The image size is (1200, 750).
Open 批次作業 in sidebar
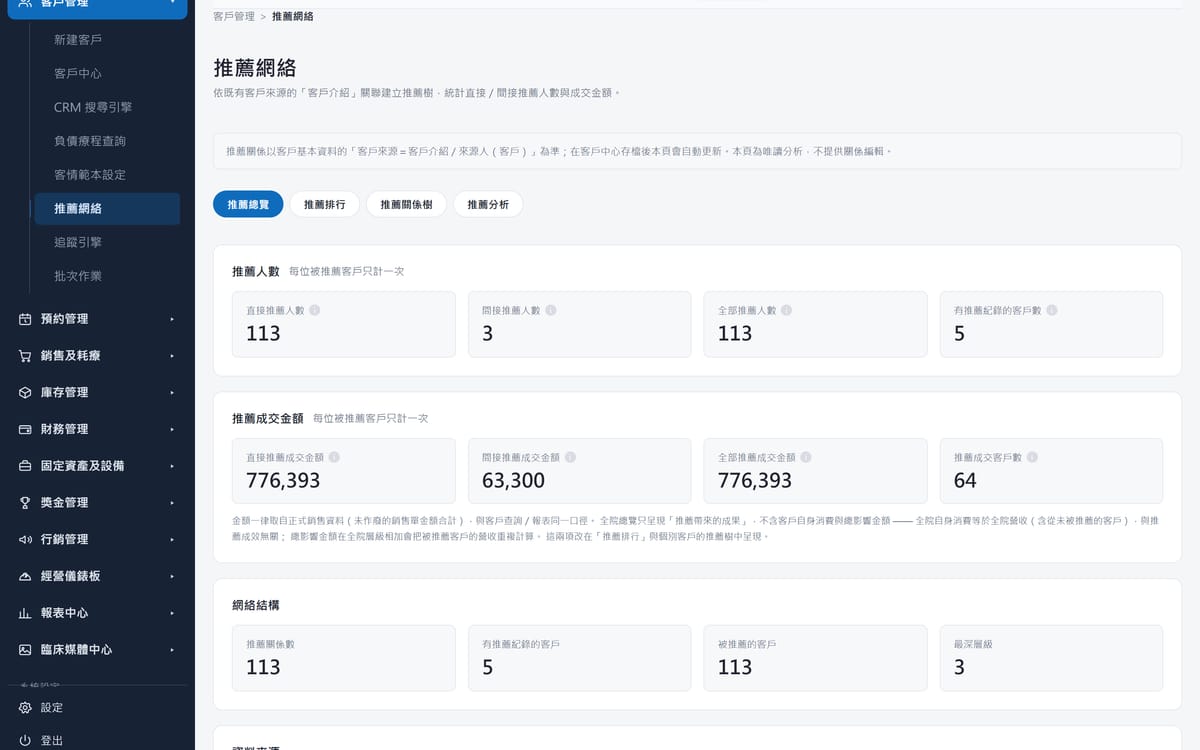pyautogui.click(x=105, y=276)
